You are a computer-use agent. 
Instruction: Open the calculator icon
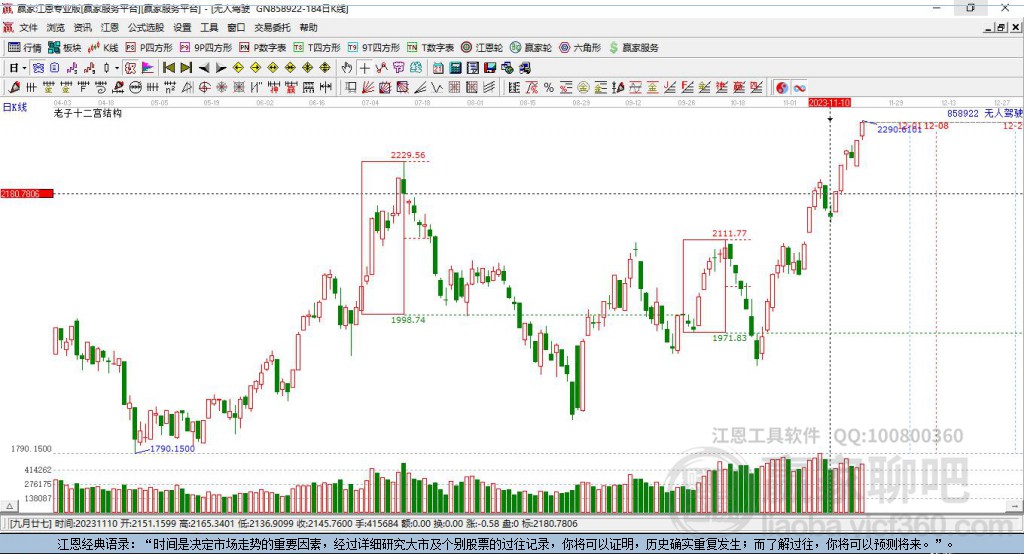tap(456, 68)
